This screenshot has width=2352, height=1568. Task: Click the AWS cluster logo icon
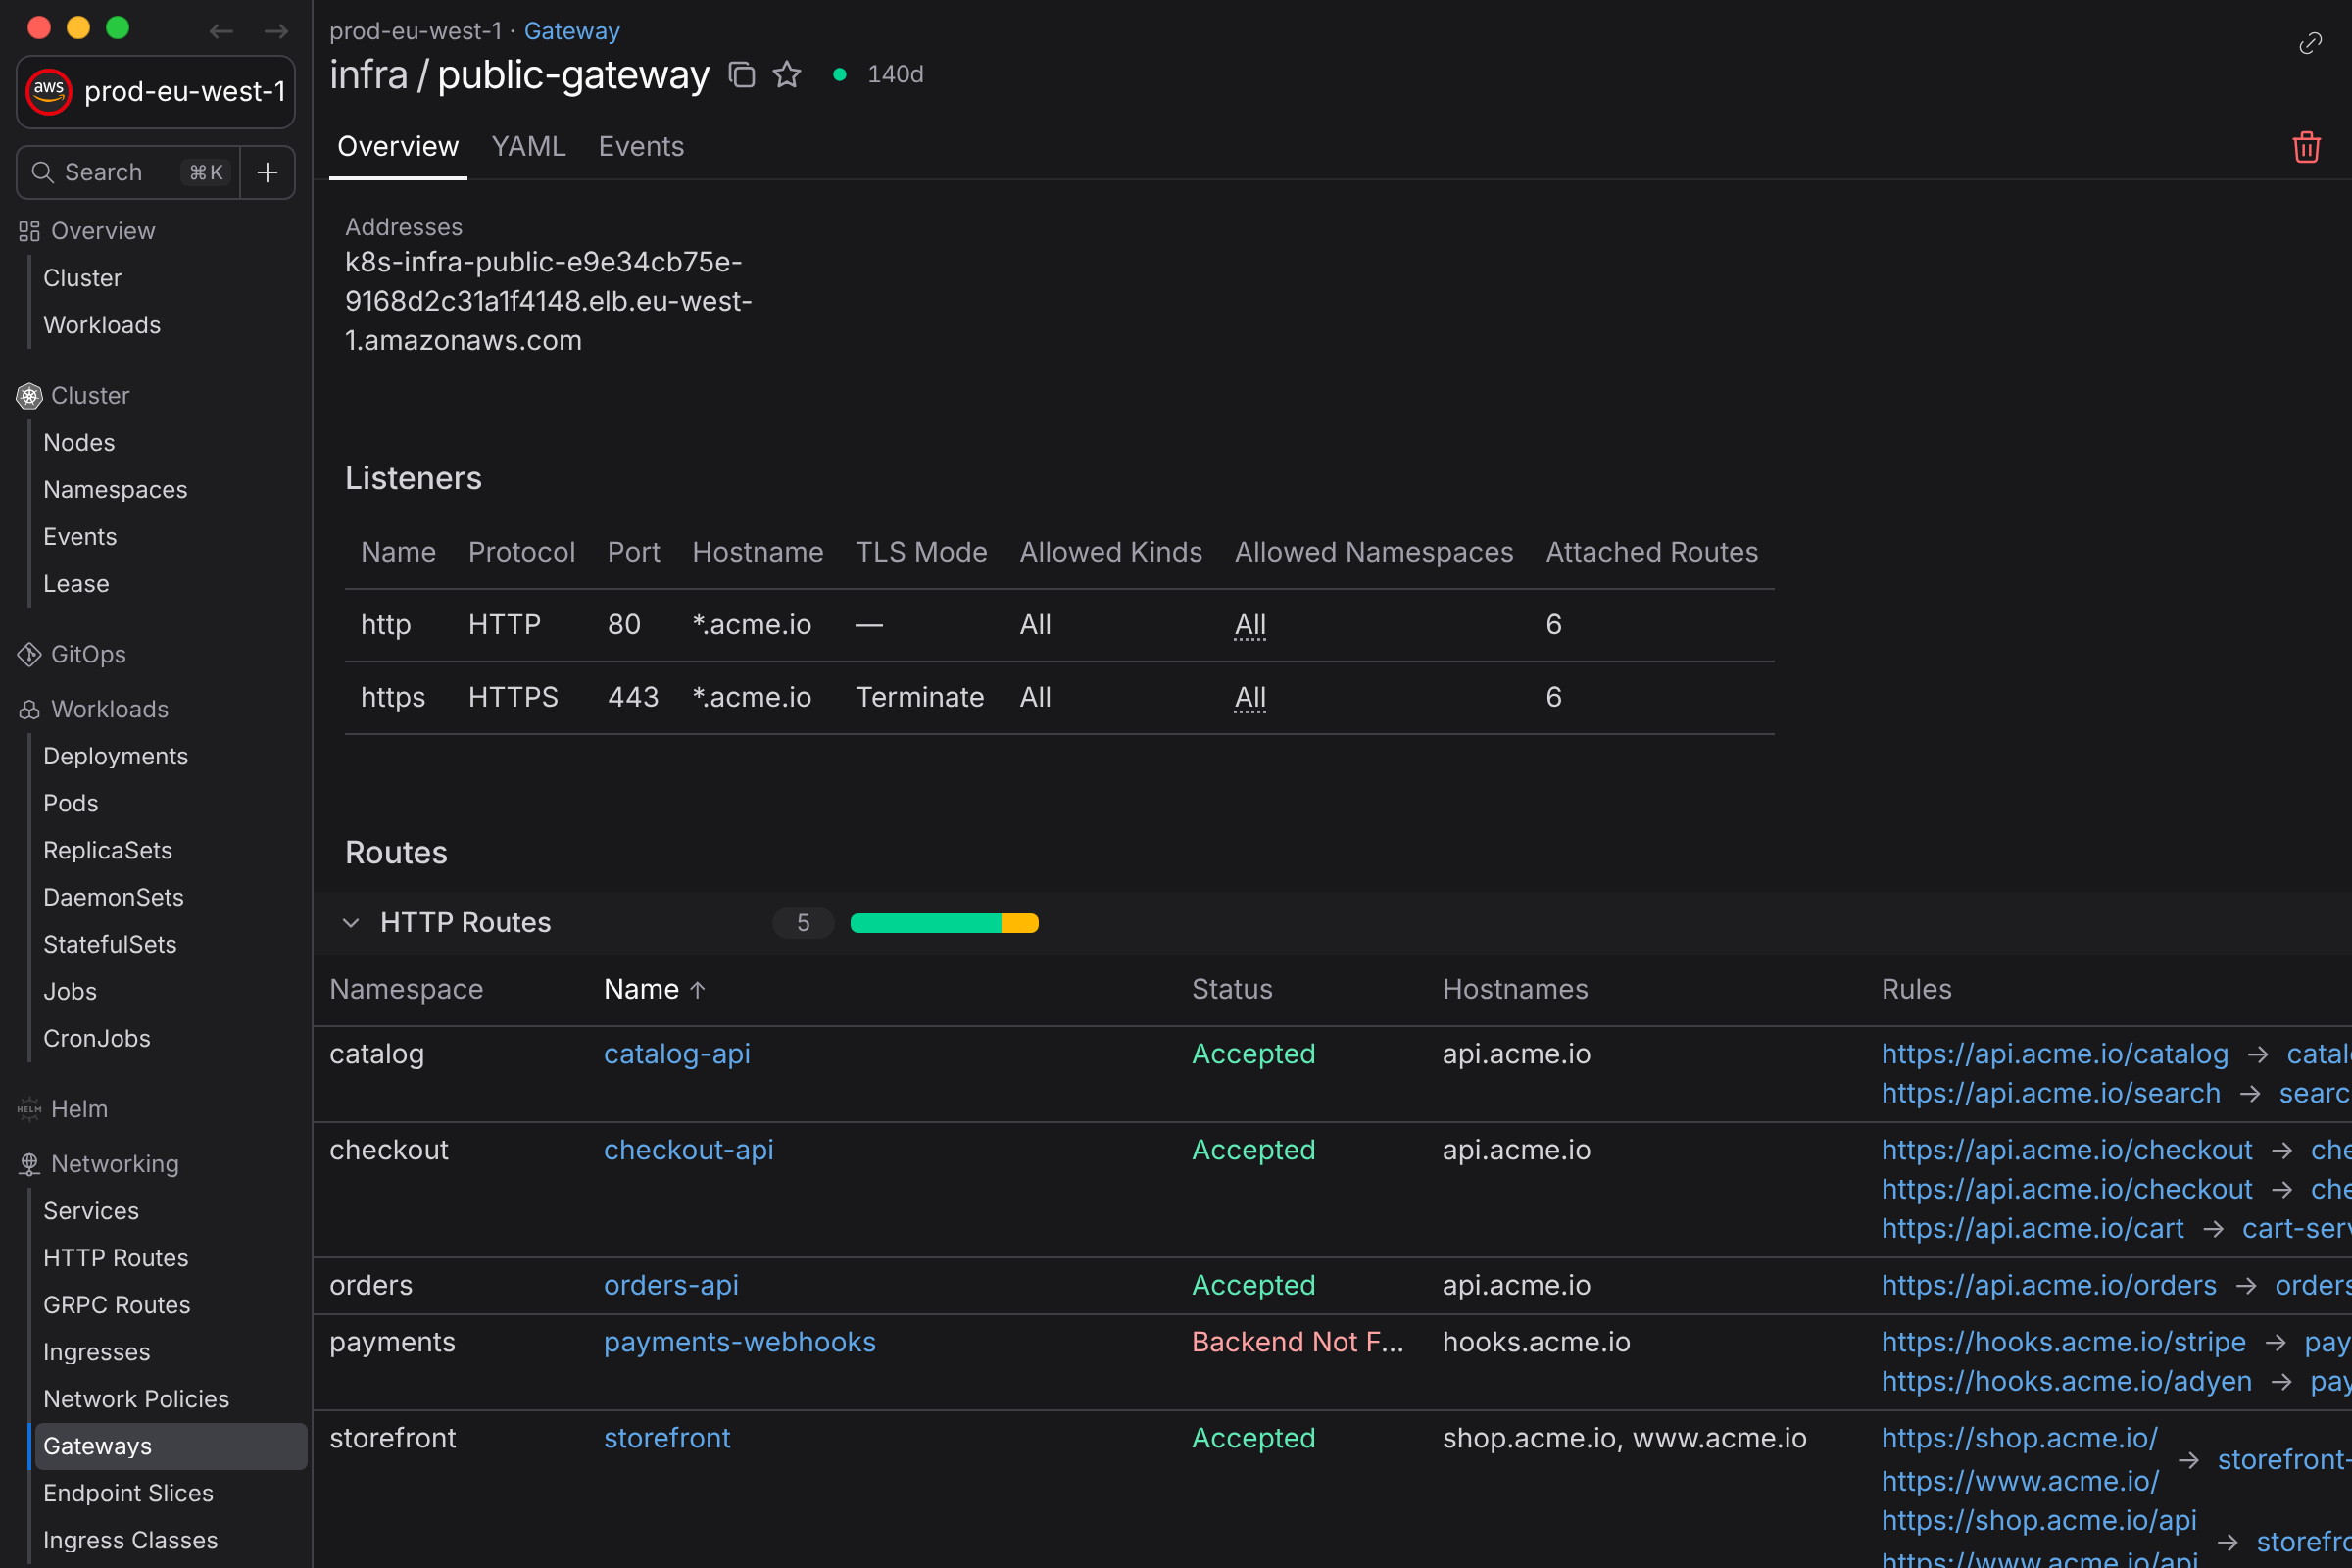tap(48, 91)
